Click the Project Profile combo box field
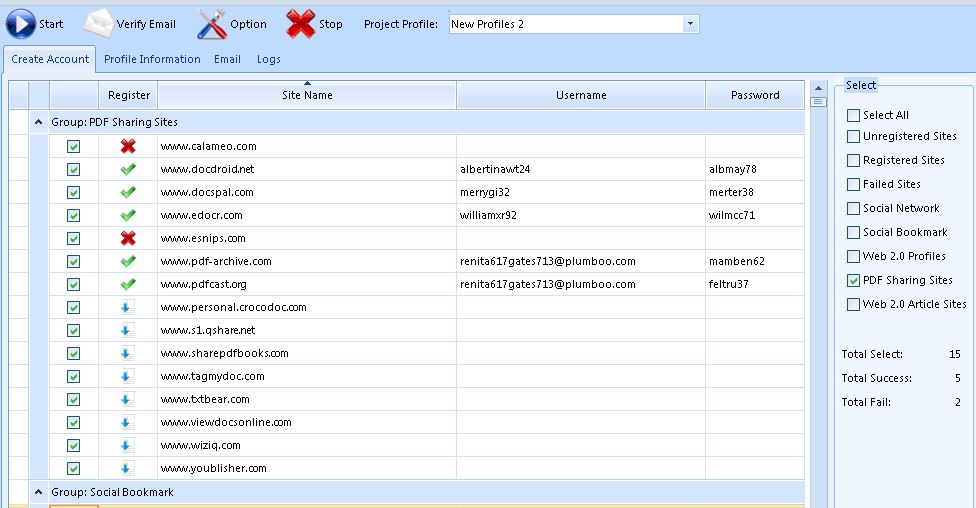The image size is (976, 508). pos(574,24)
